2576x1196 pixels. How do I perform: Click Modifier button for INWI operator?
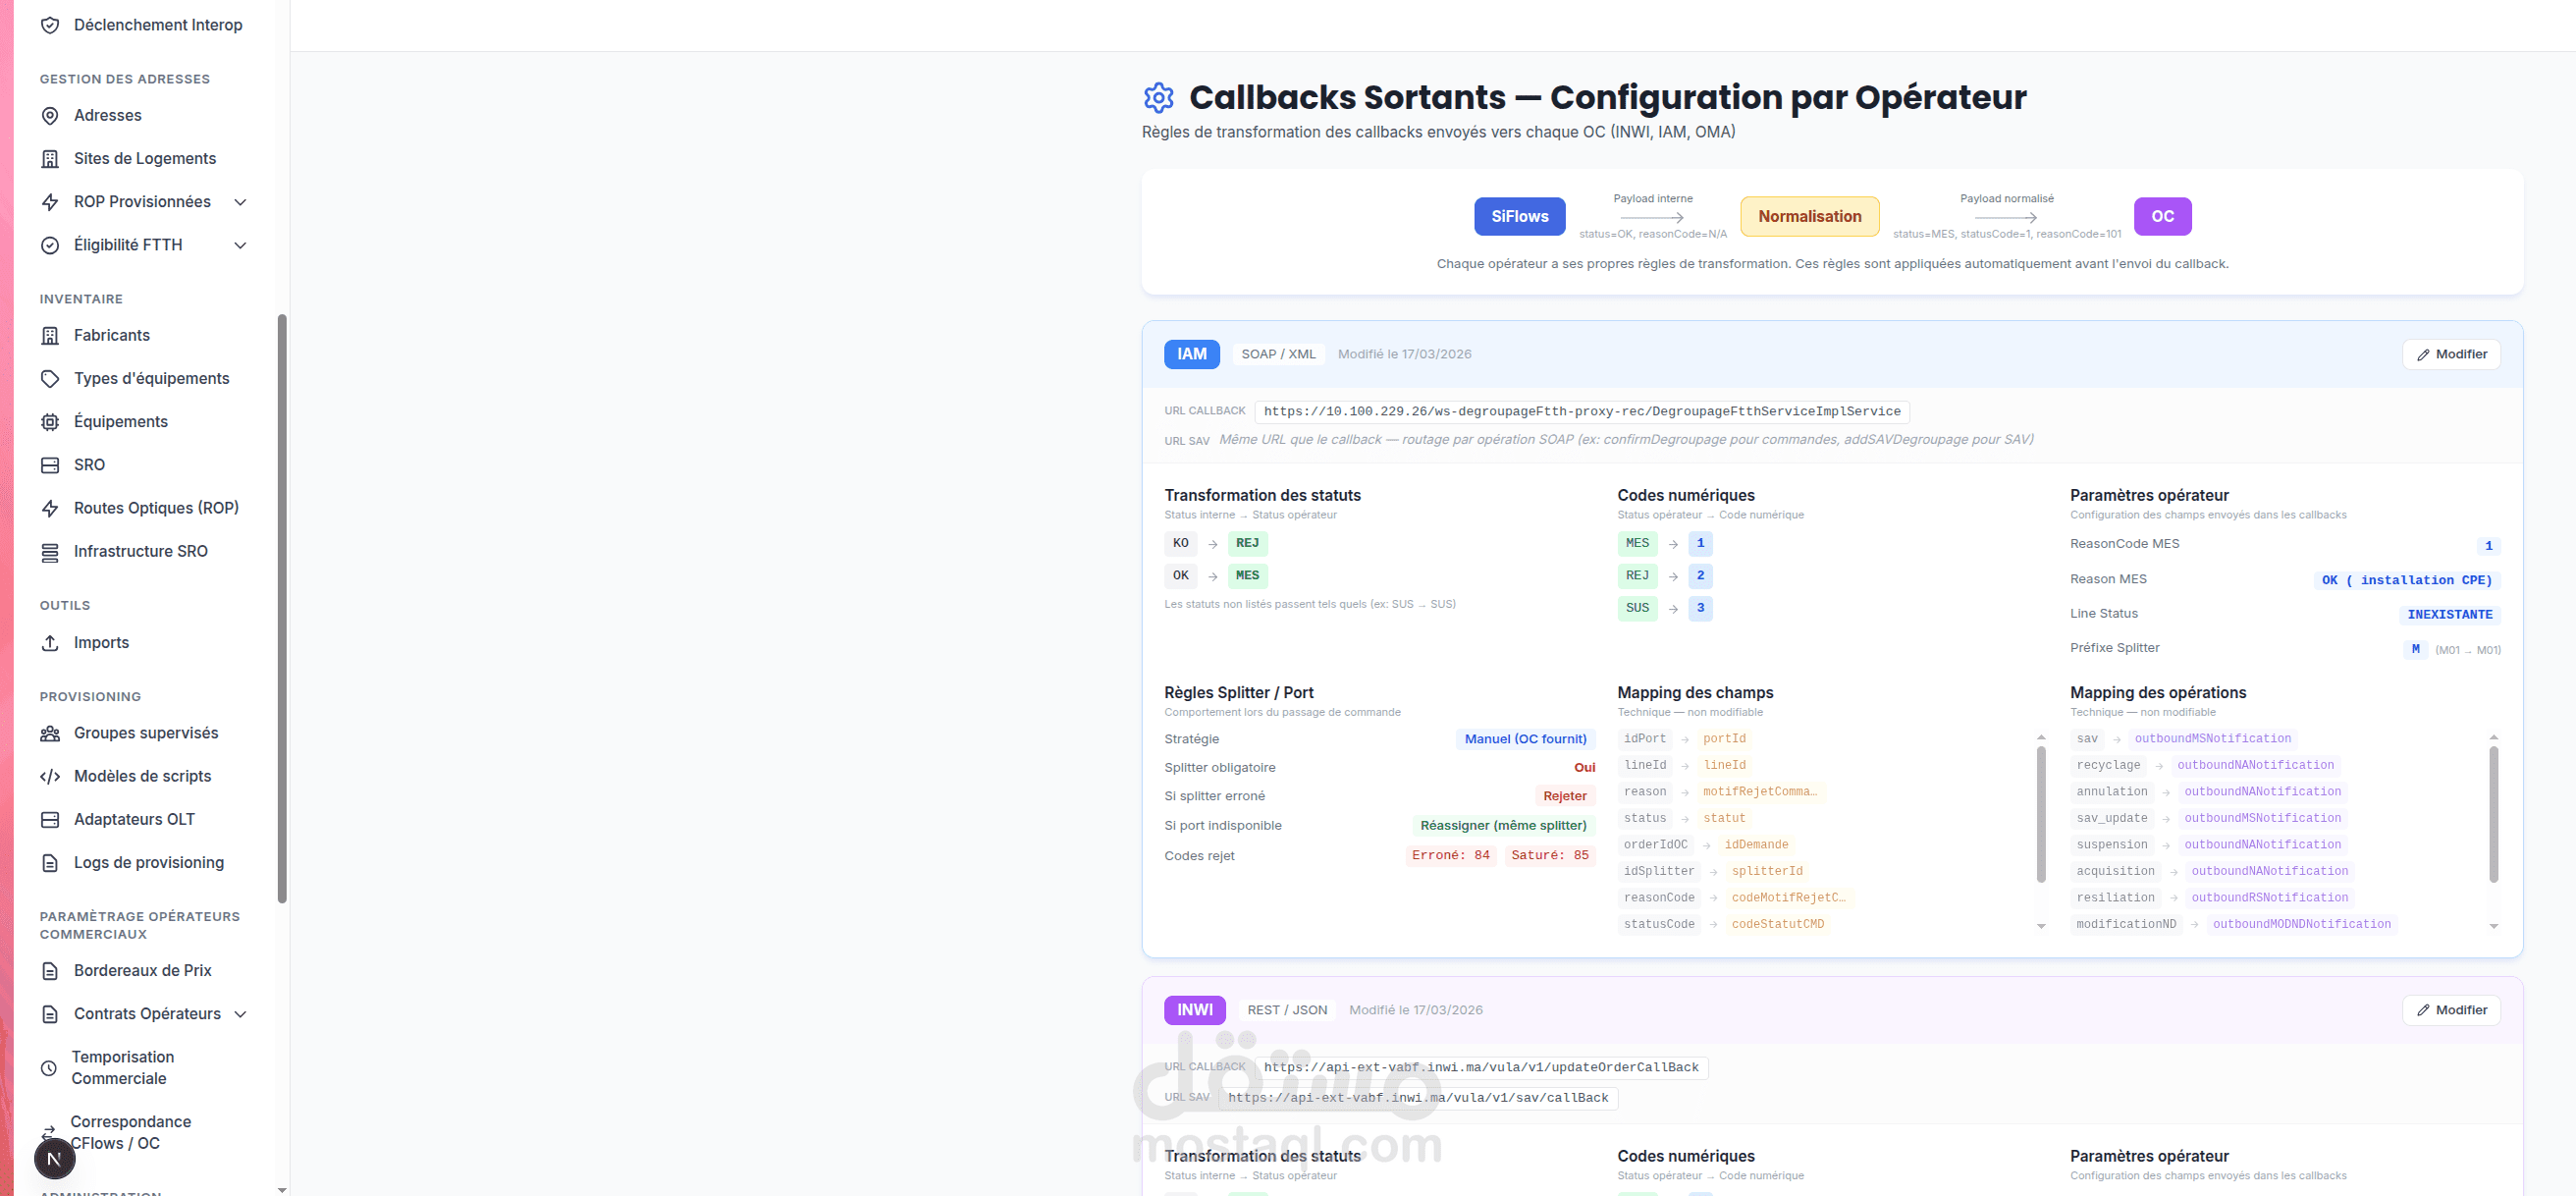(2450, 1010)
